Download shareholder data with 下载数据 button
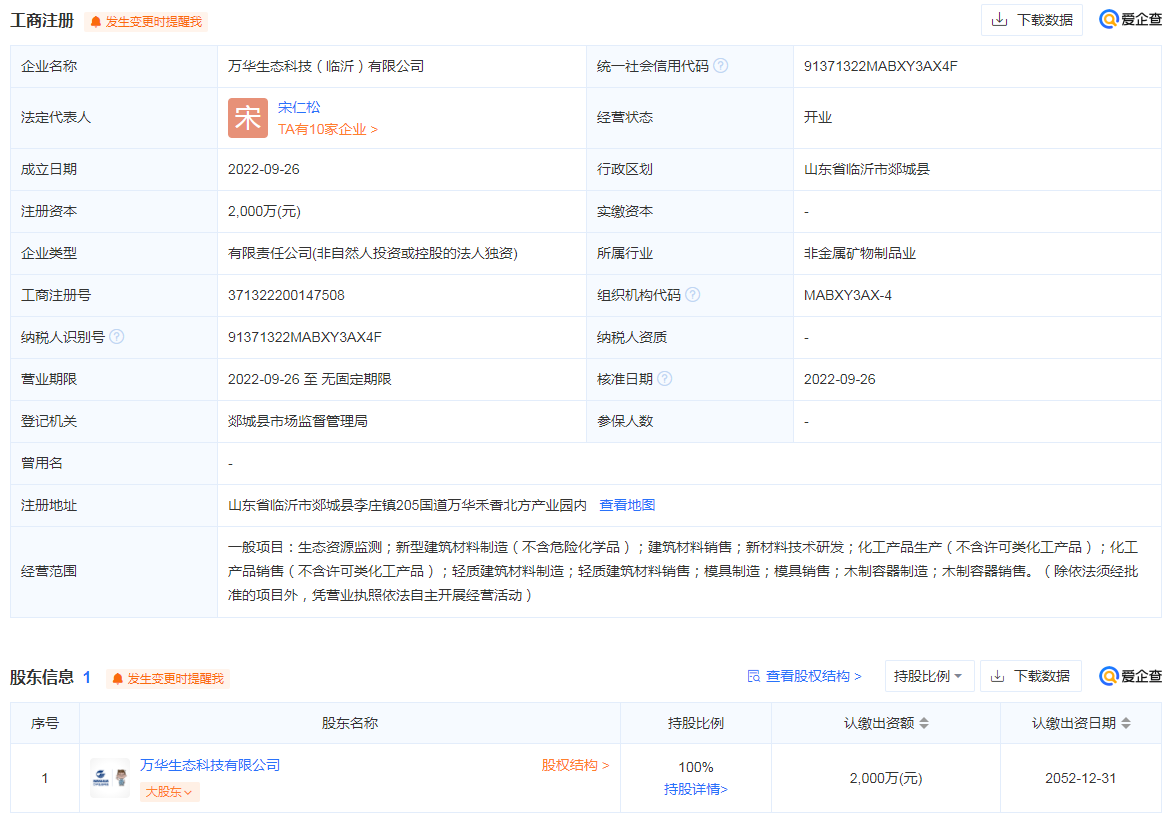The image size is (1170, 813). (x=1030, y=676)
